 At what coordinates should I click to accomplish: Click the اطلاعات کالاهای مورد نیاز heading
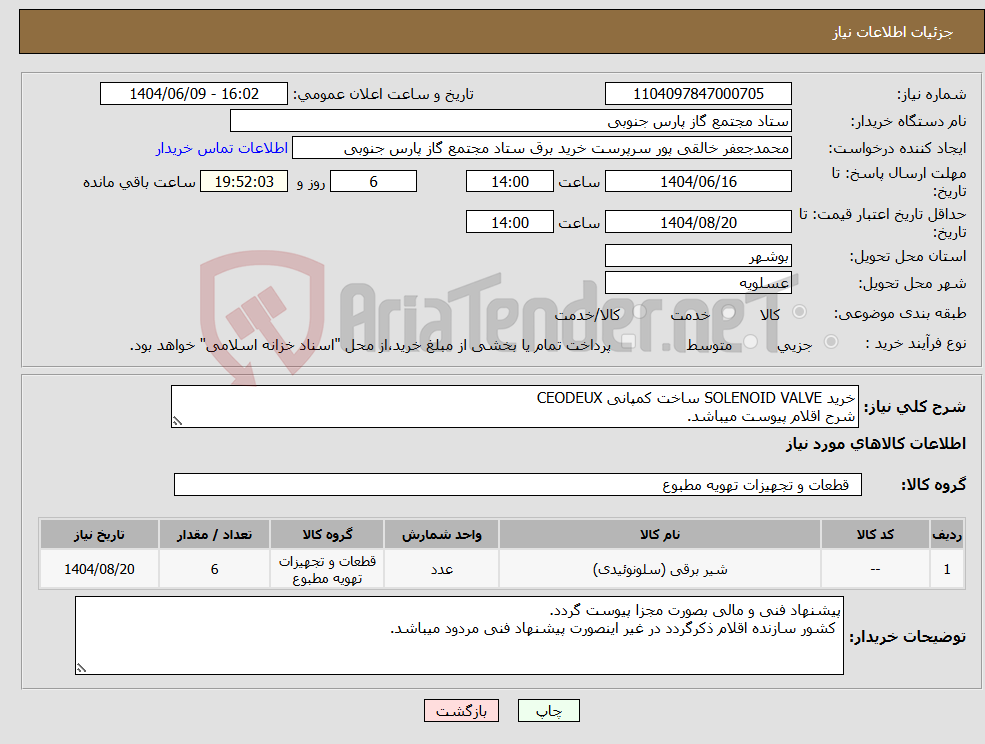[x=875, y=444]
